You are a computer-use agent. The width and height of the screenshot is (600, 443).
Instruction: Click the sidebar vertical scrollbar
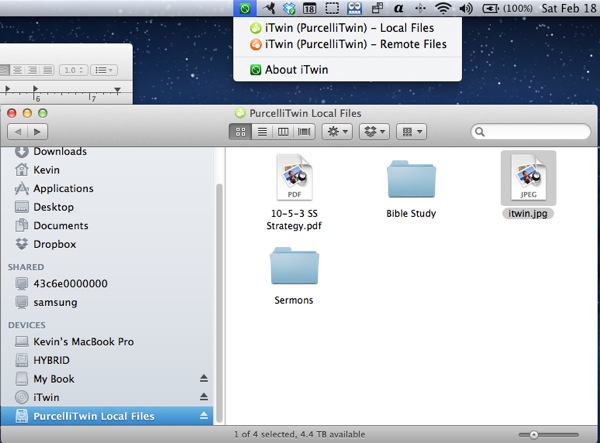[x=219, y=302]
